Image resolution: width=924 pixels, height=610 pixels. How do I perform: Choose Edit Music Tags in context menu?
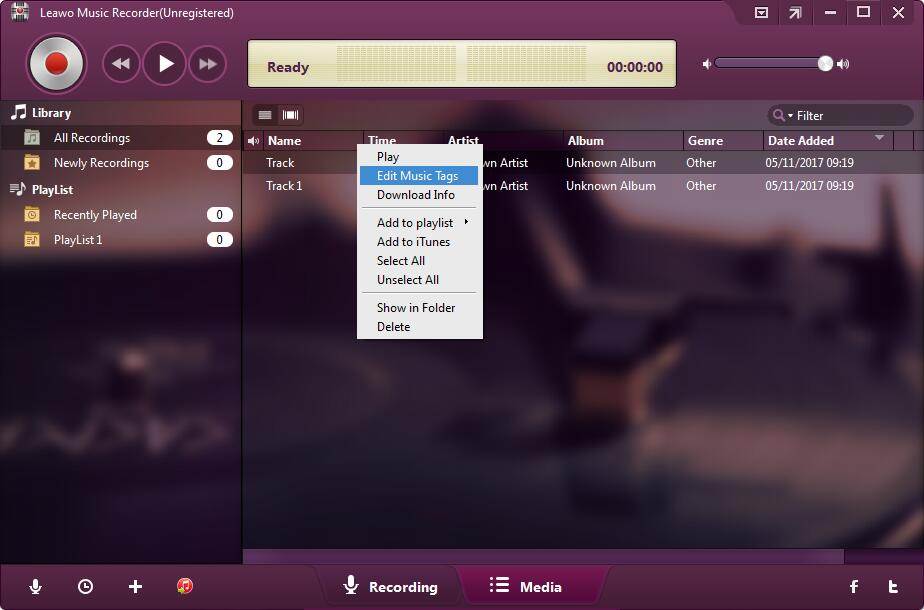pos(419,176)
